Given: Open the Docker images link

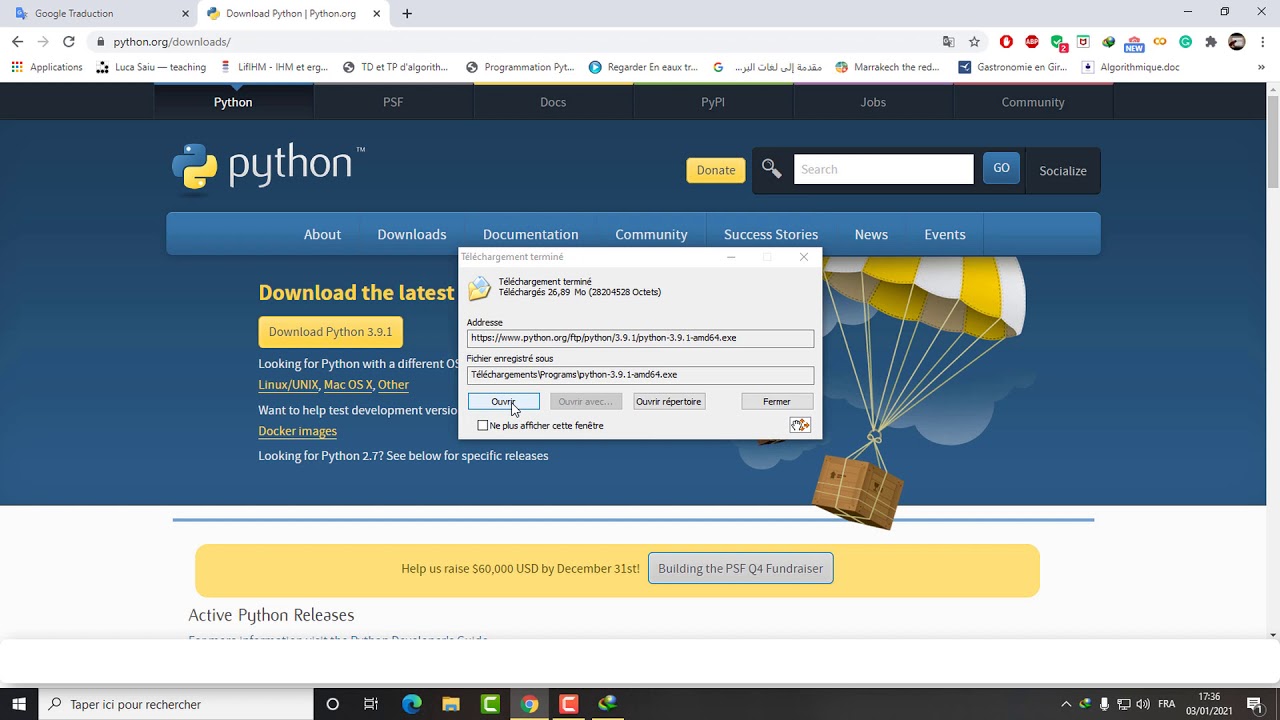Looking at the screenshot, I should point(297,431).
